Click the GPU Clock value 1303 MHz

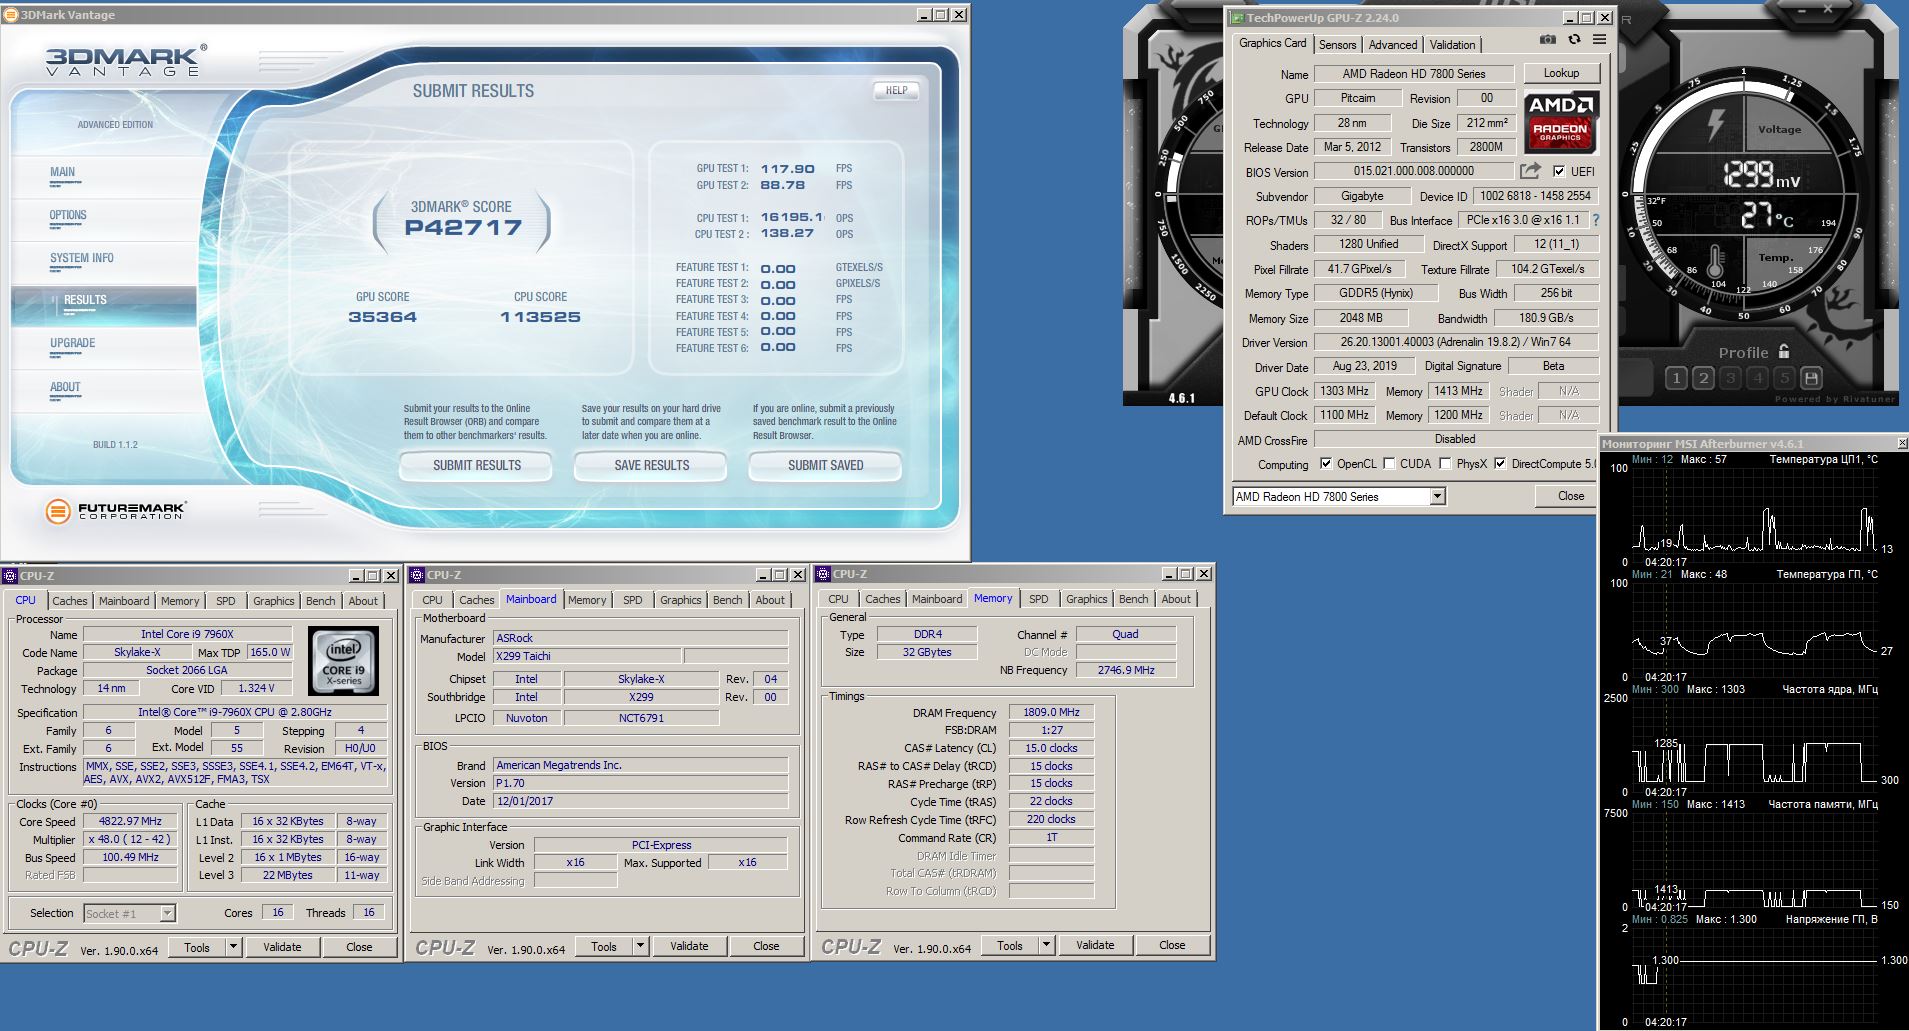point(1344,391)
